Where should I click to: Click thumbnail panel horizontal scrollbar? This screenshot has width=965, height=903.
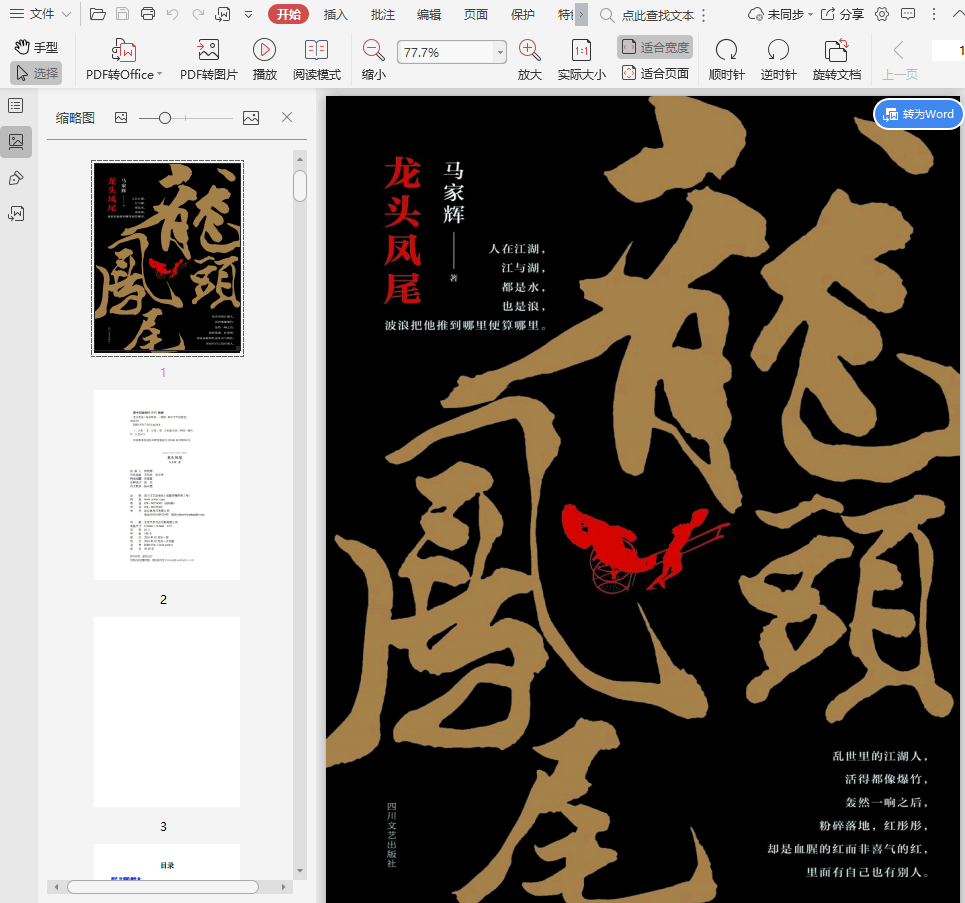pos(162,887)
